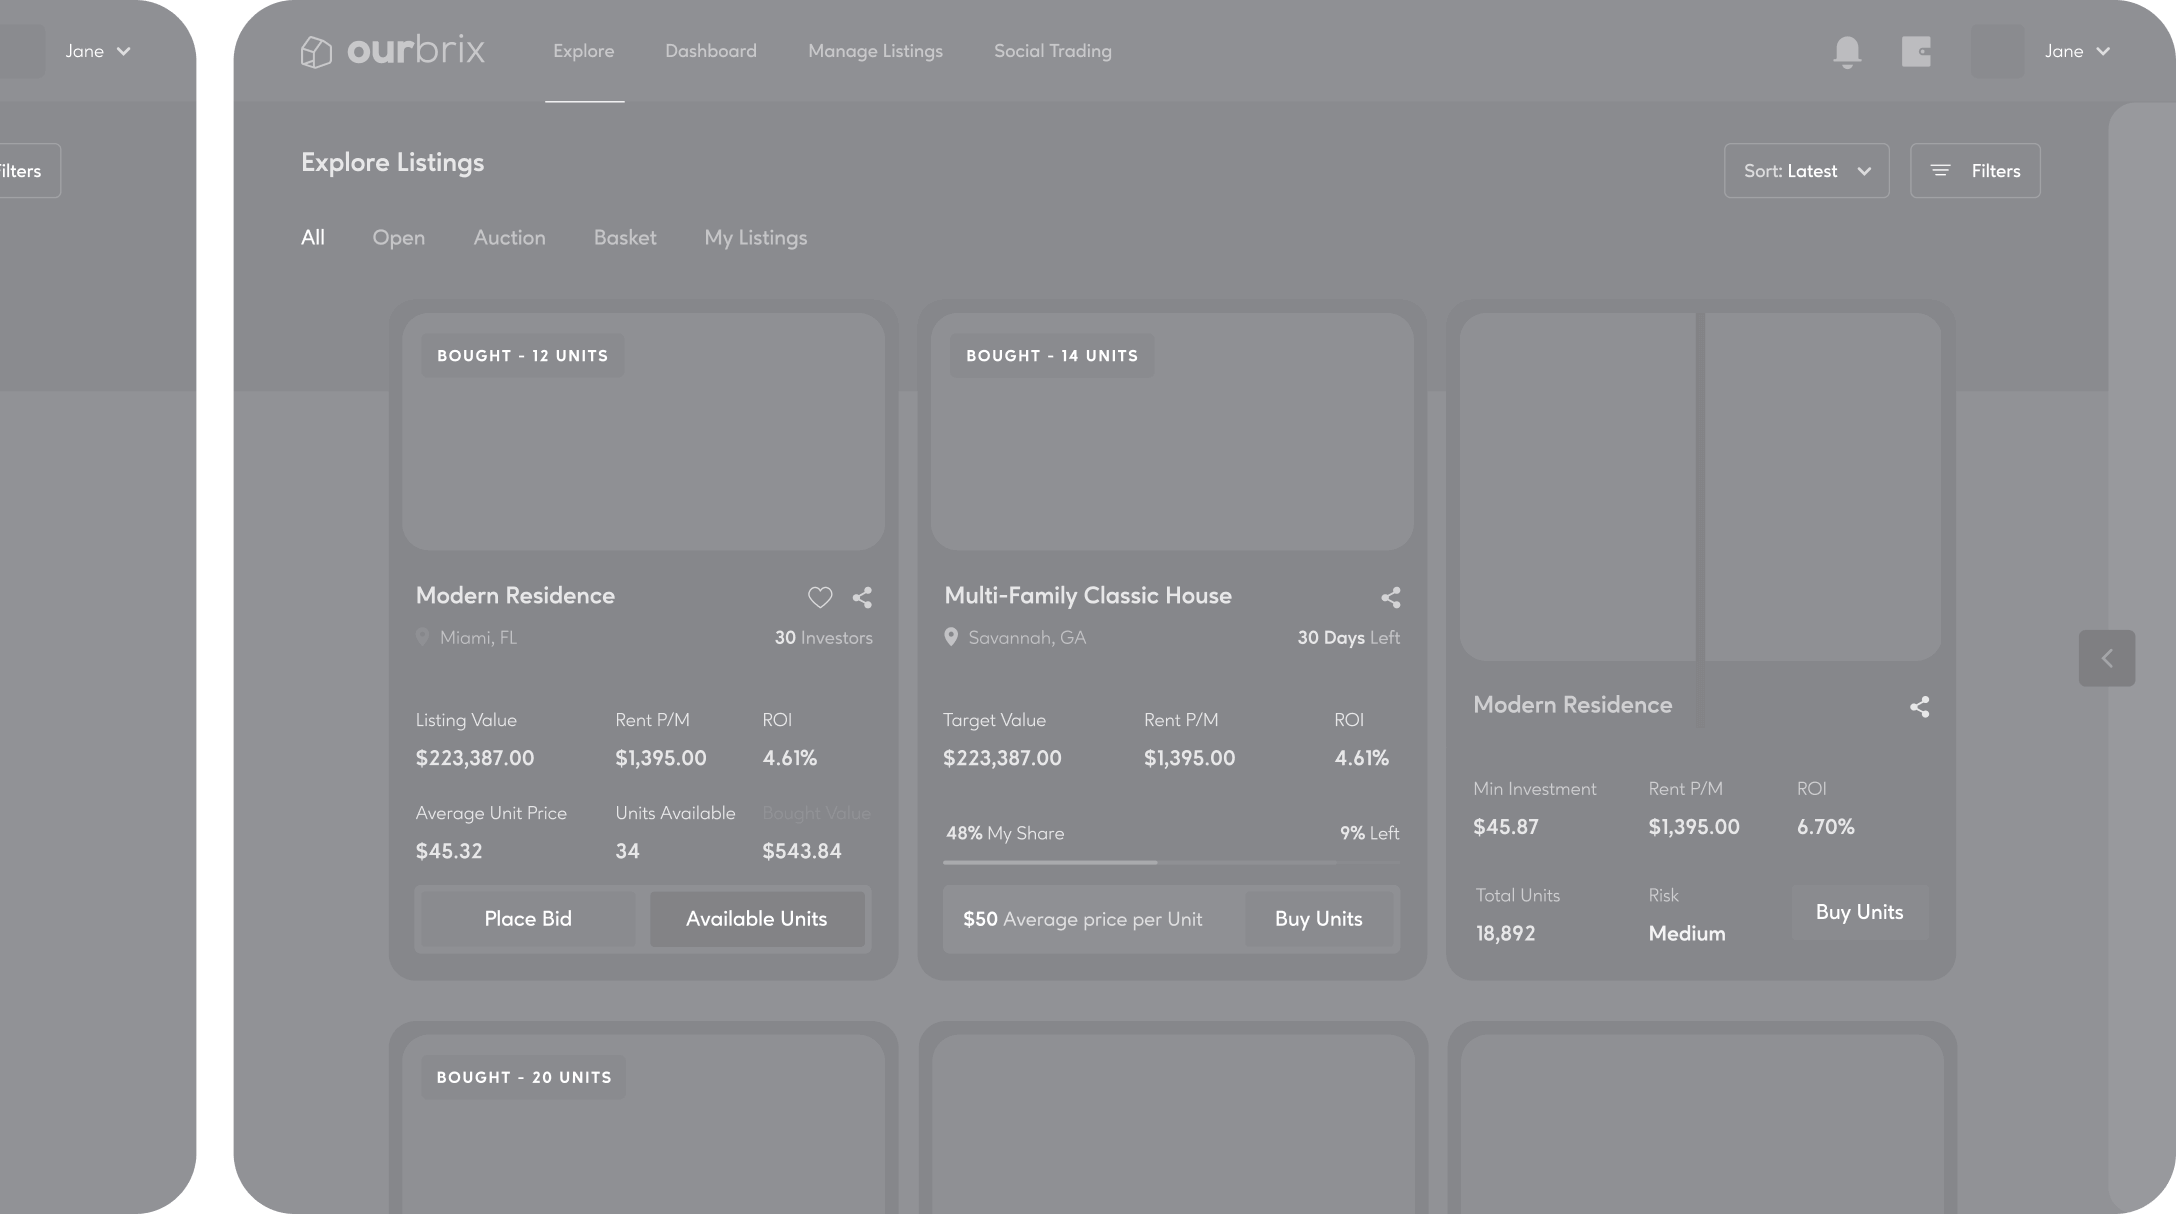This screenshot has width=2176, height=1214.
Task: Click the filter lines icon in Filters
Action: (x=1940, y=171)
